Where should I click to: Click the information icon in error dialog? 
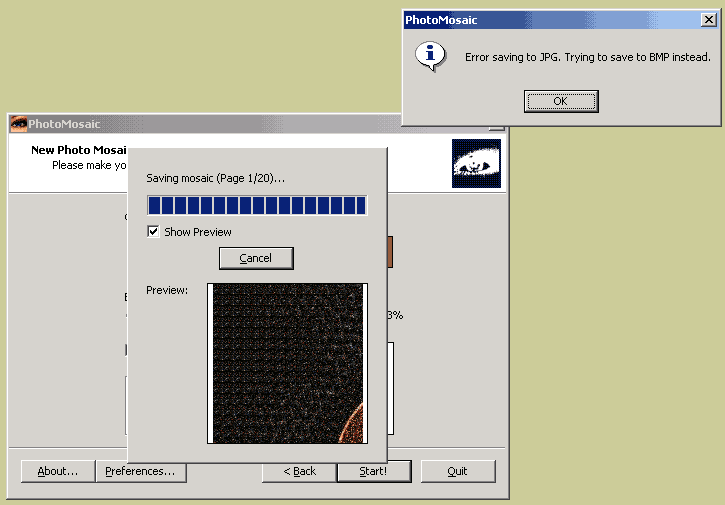pos(430,56)
